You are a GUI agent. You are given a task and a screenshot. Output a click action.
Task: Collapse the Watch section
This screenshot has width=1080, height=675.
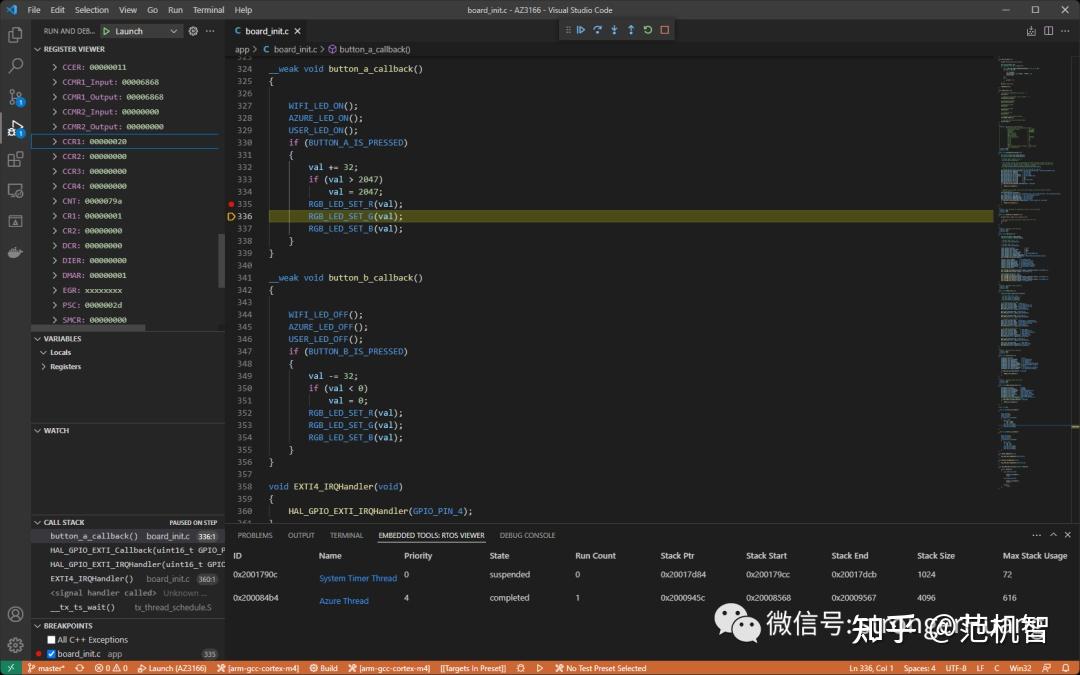point(56,430)
